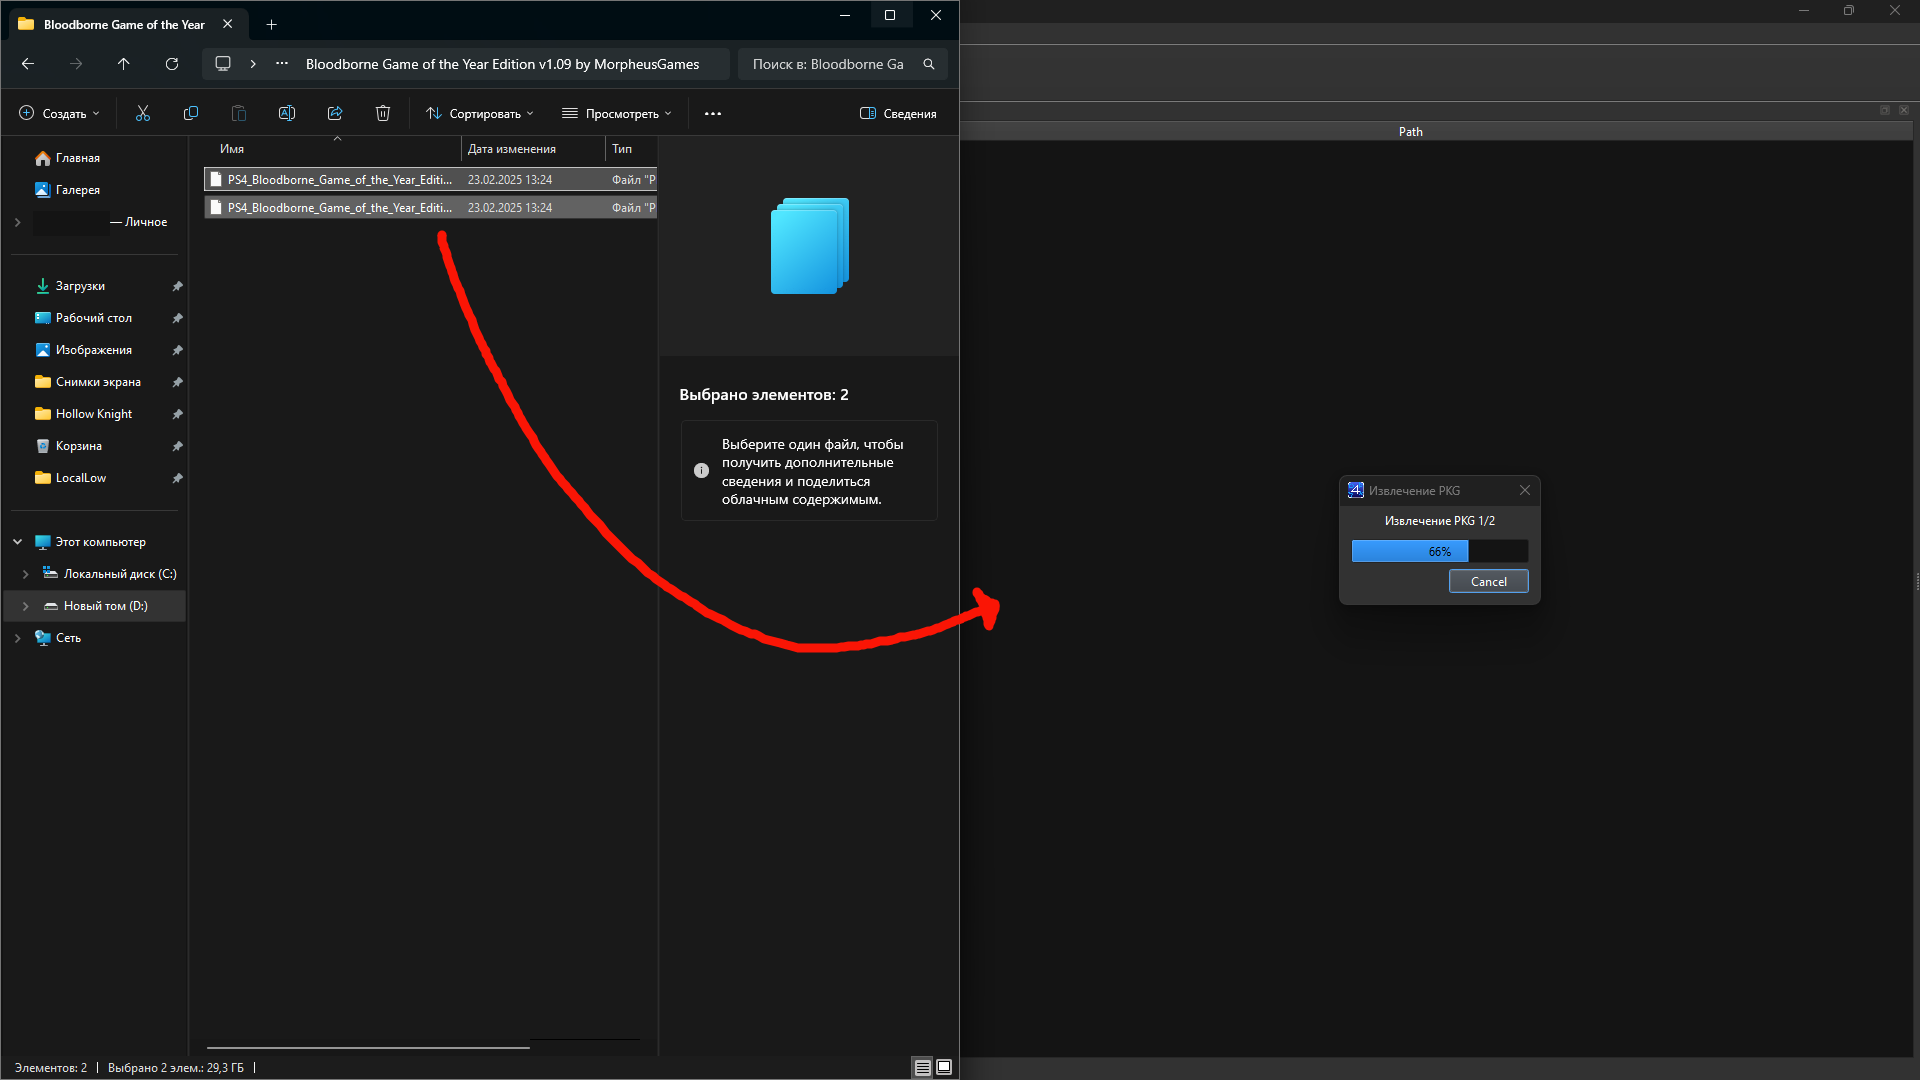The image size is (1920, 1080).
Task: Share the selected files
Action: [335, 114]
